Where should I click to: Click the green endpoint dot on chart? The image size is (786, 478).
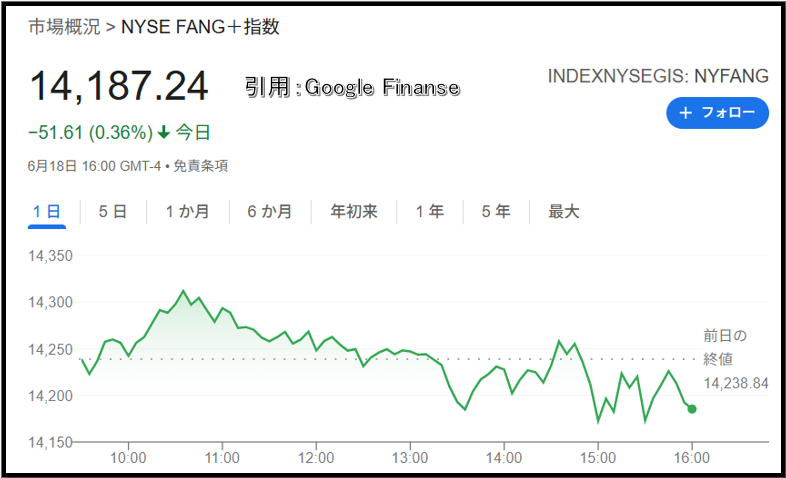(692, 409)
